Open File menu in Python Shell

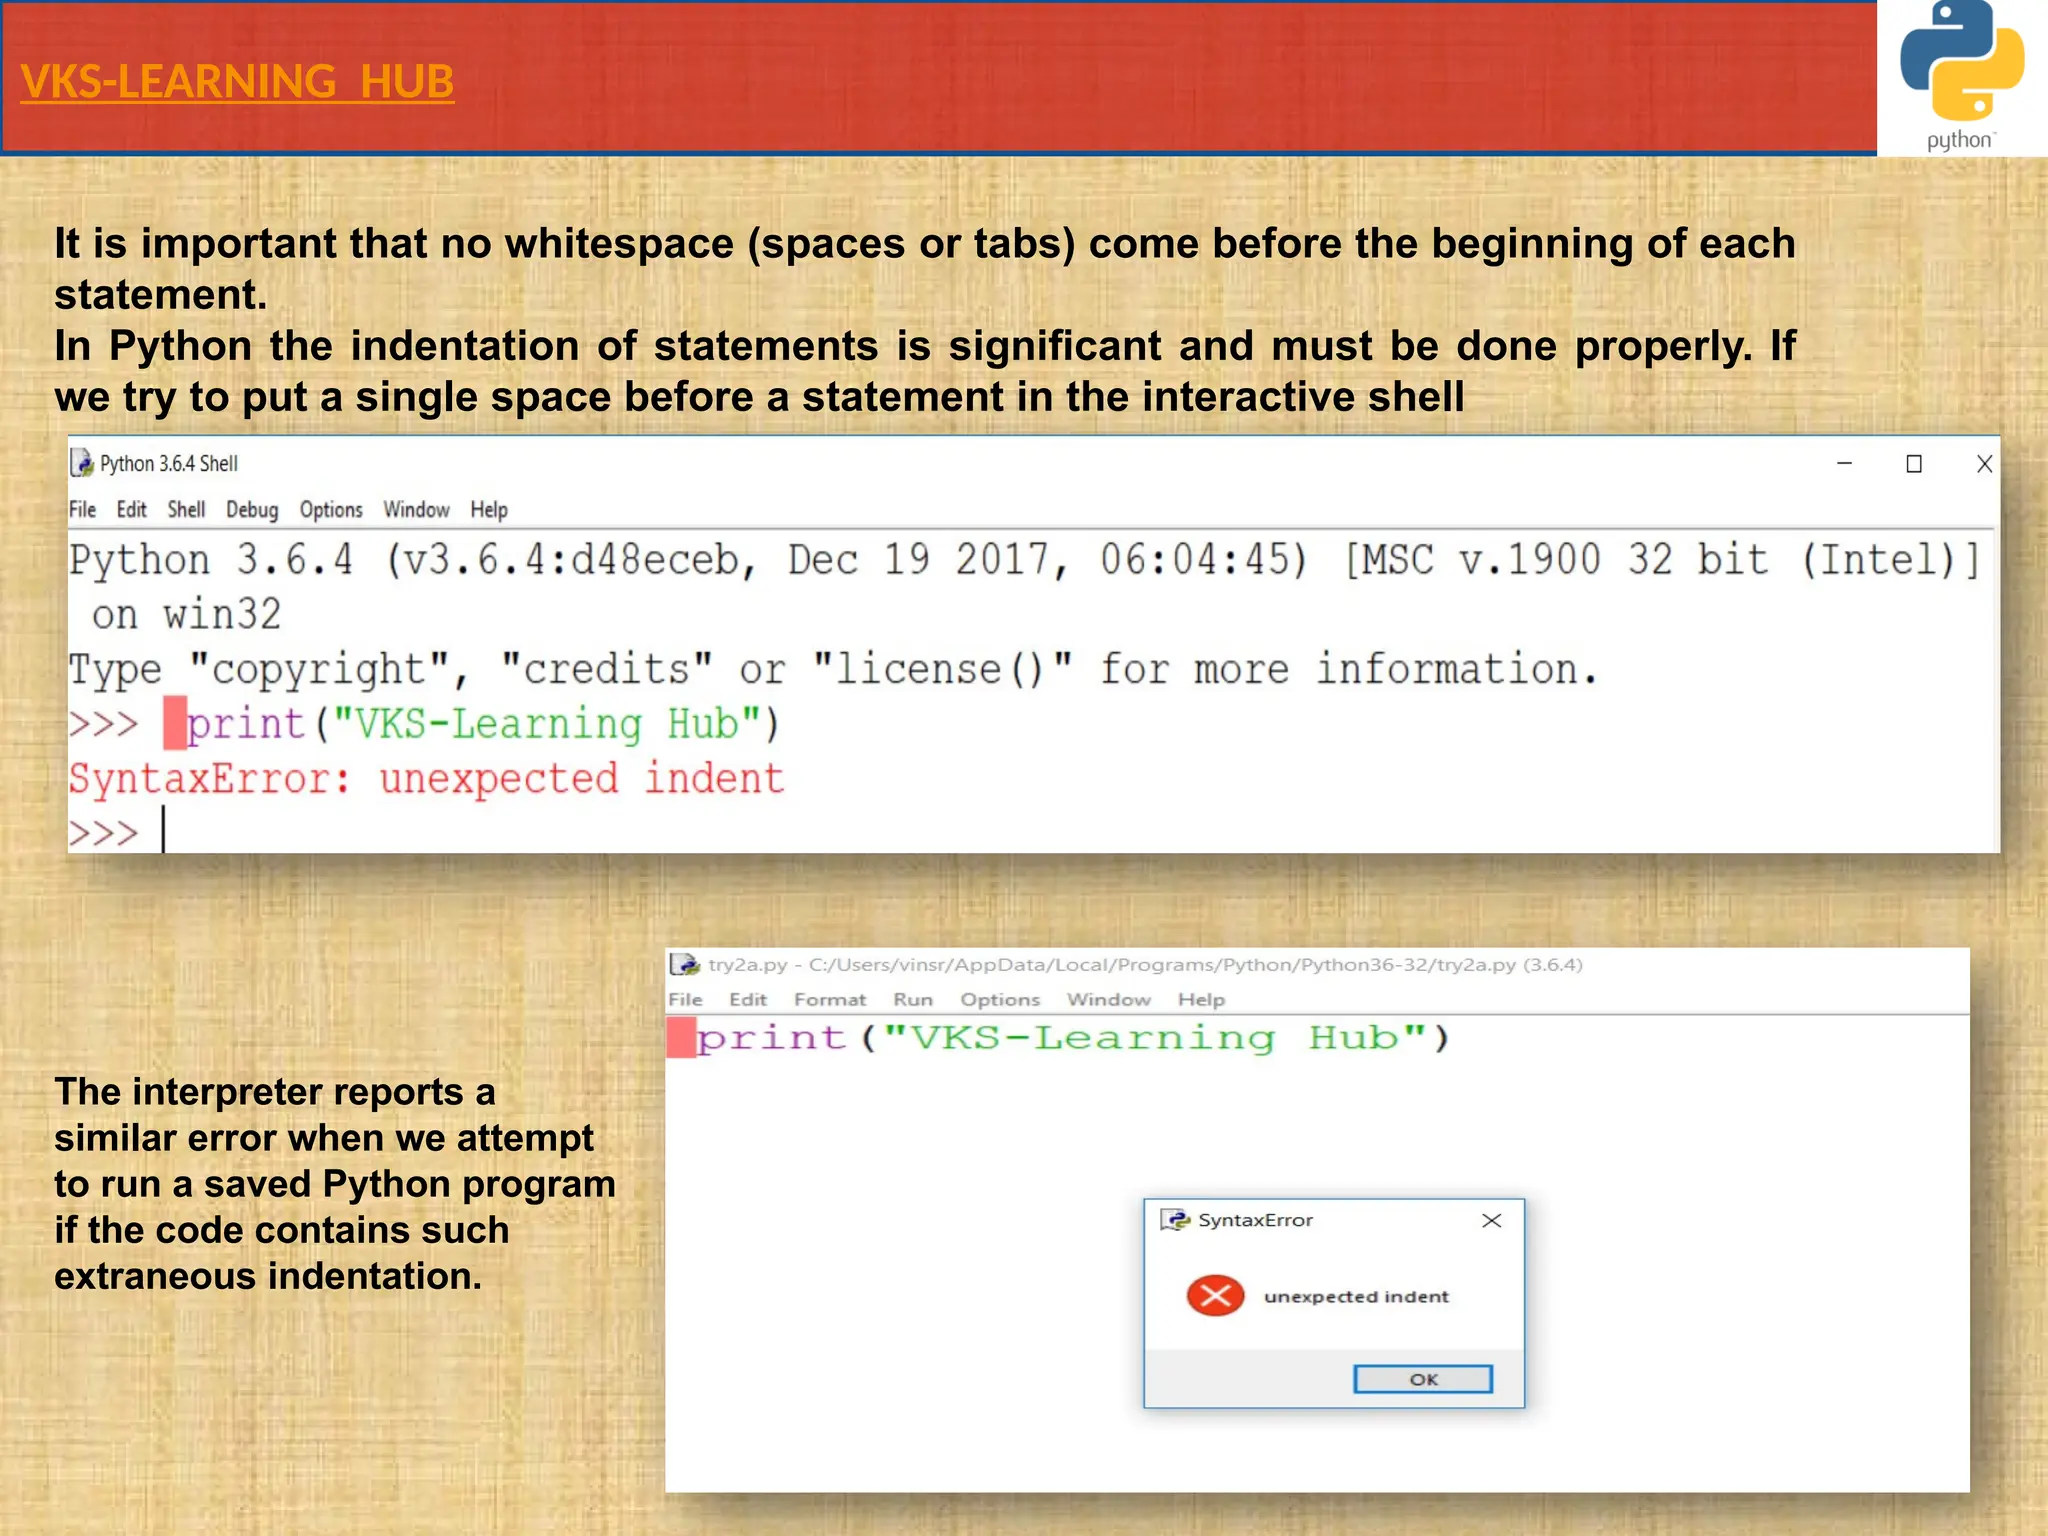point(82,510)
